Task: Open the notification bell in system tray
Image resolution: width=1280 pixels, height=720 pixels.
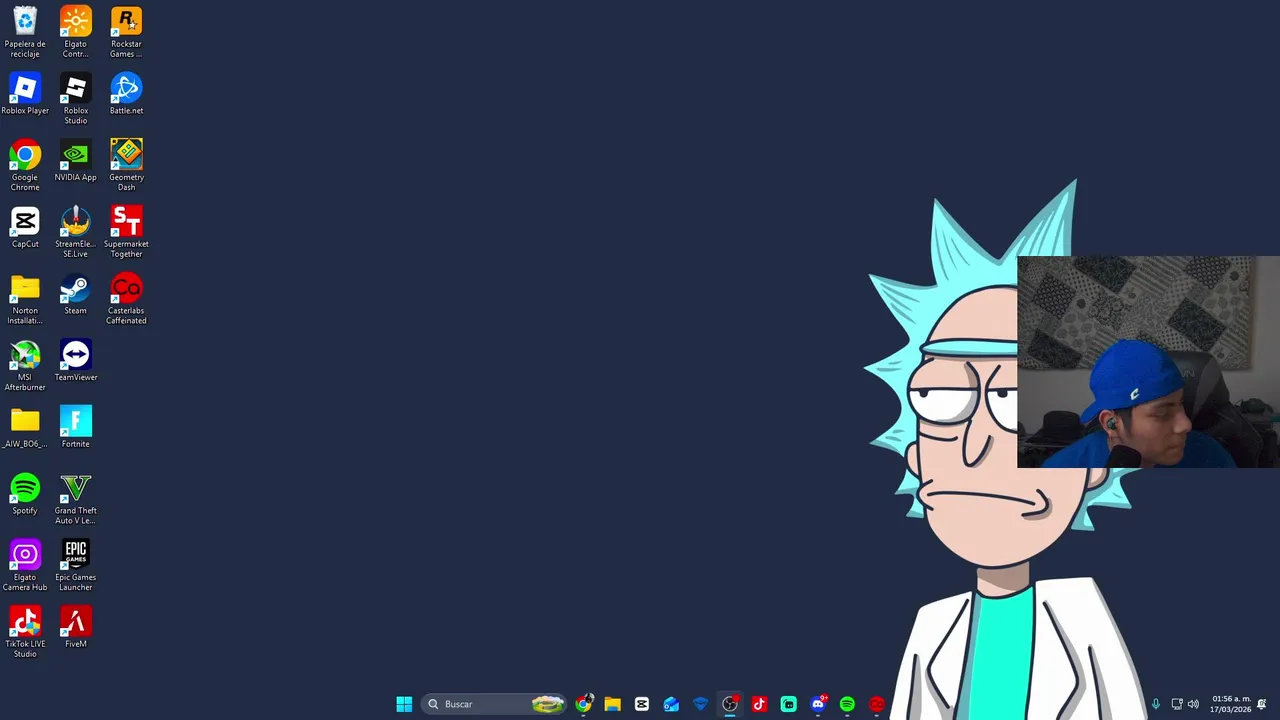Action: [x=1262, y=704]
